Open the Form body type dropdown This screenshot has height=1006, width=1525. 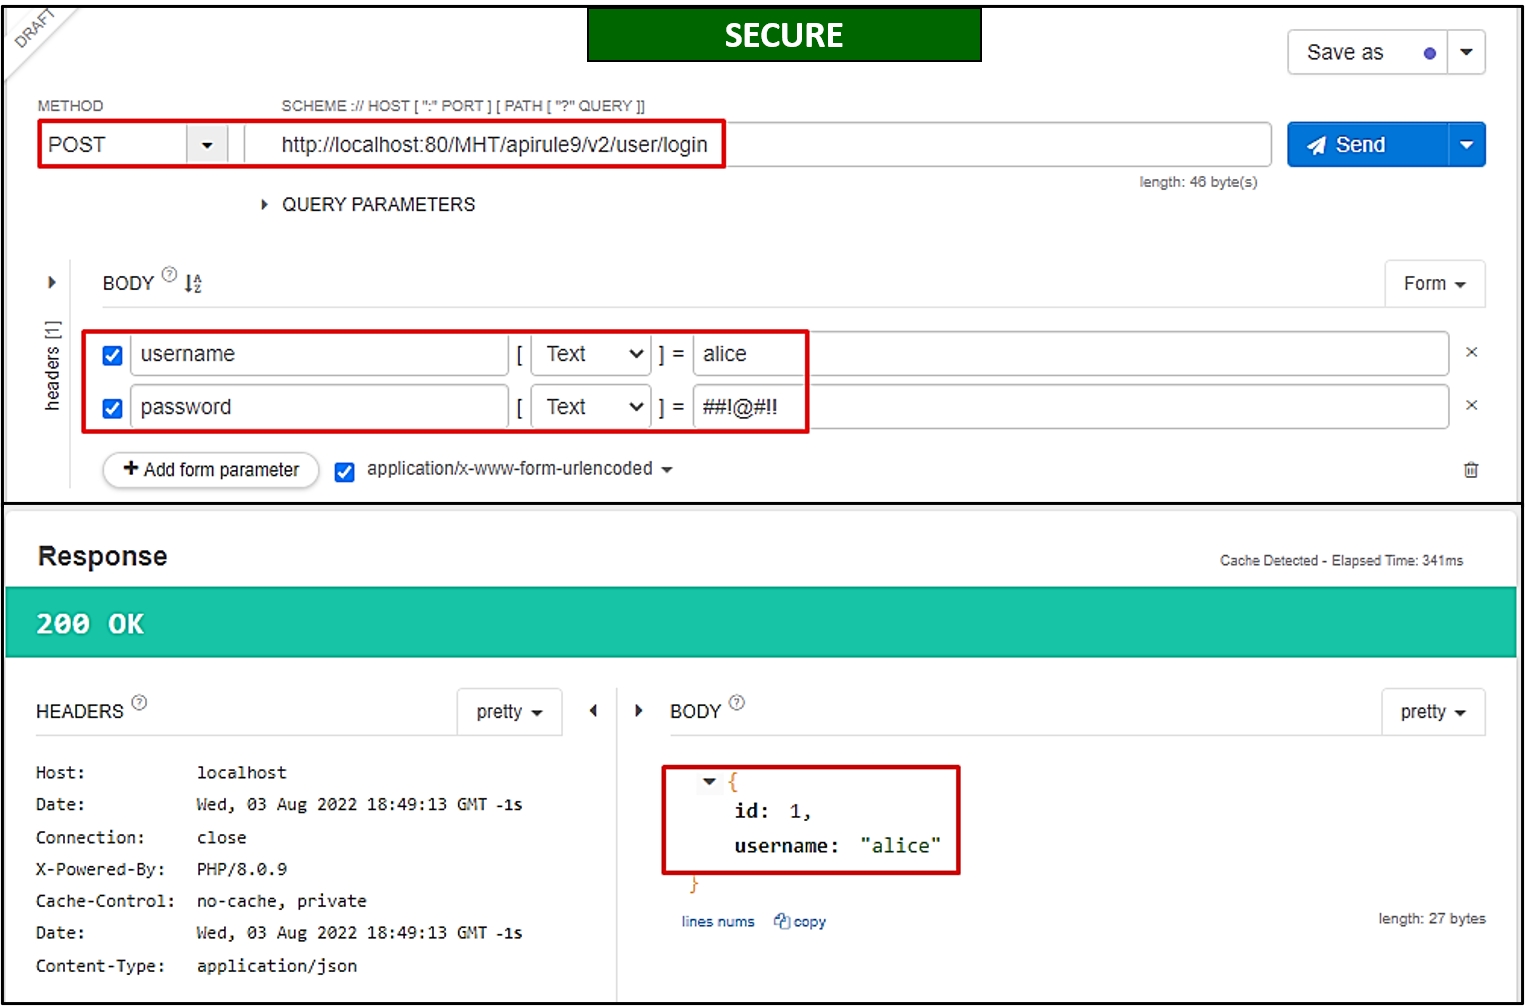(1434, 284)
